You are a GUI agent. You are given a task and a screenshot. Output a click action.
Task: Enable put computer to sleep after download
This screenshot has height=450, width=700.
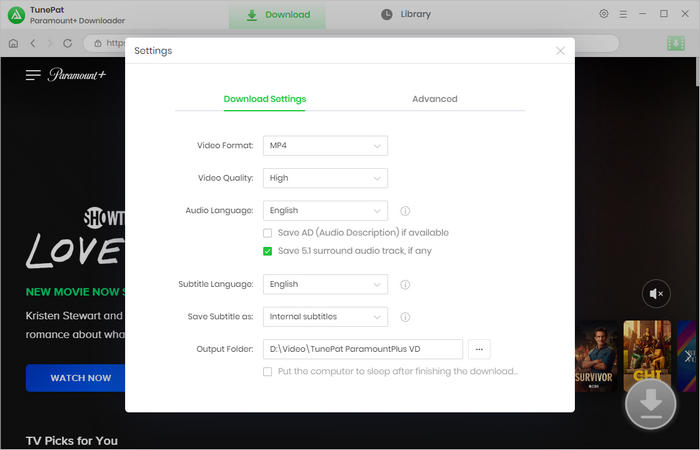pyautogui.click(x=267, y=371)
